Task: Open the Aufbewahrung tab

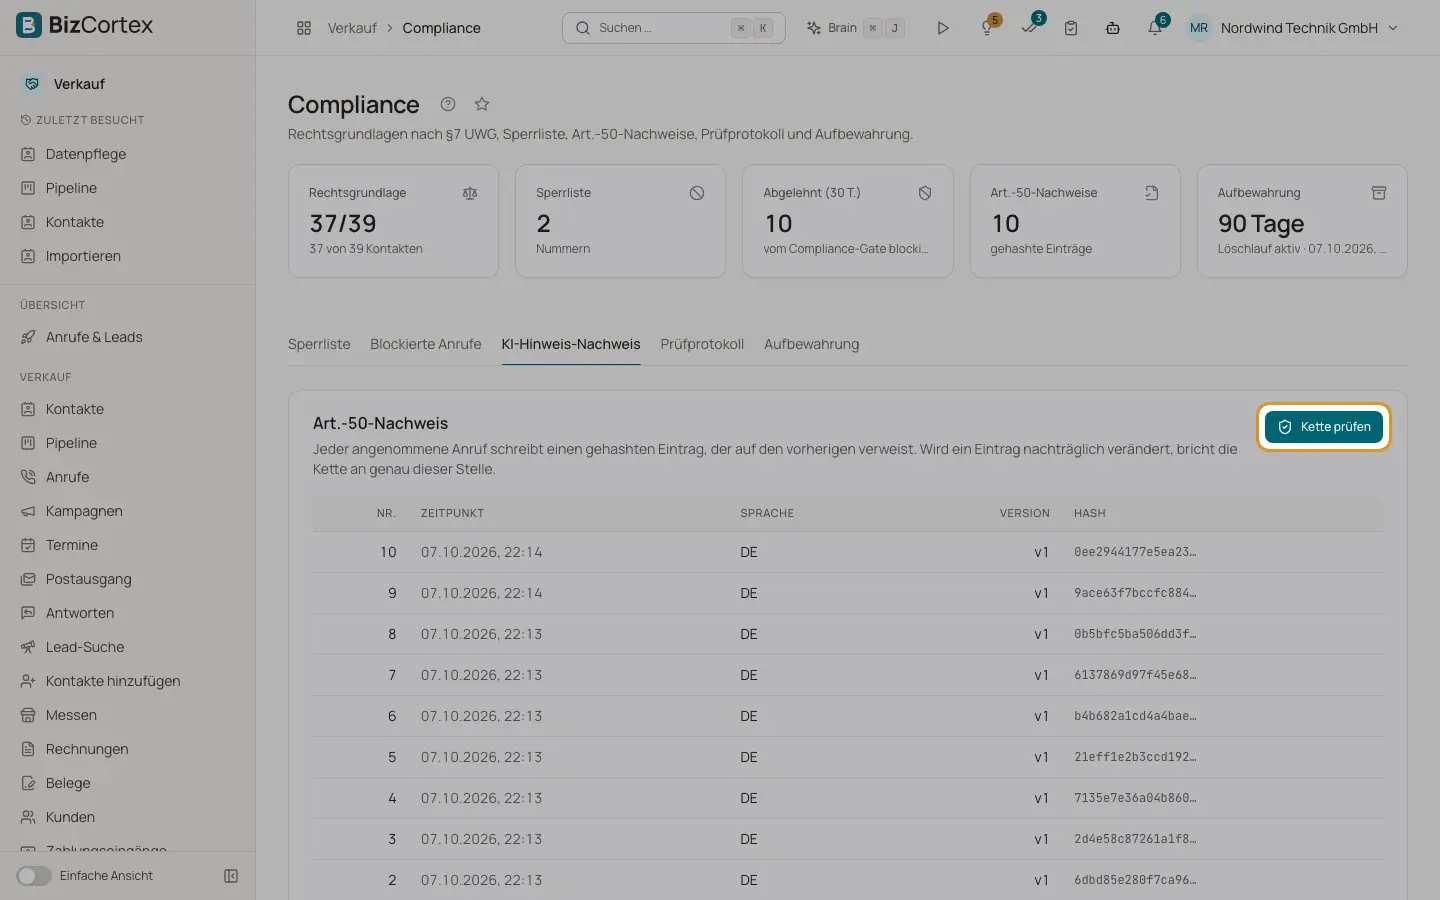Action: (811, 344)
